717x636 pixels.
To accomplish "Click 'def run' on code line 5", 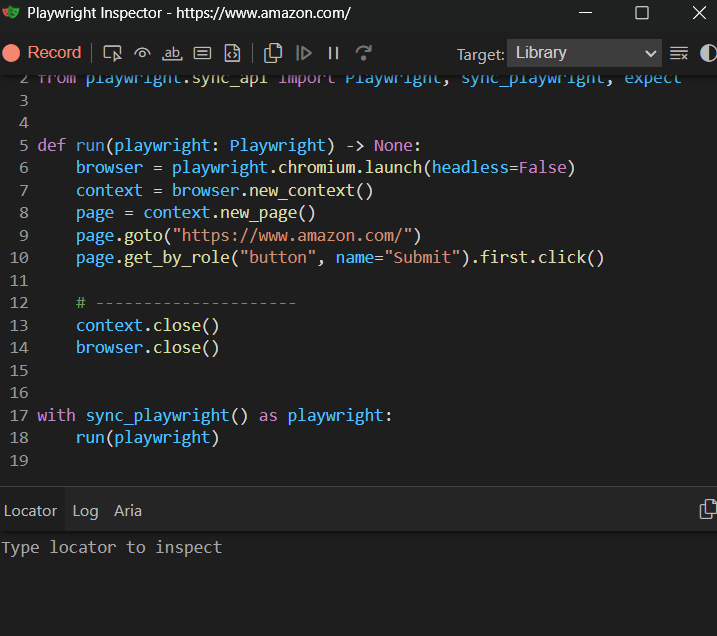I will click(71, 145).
